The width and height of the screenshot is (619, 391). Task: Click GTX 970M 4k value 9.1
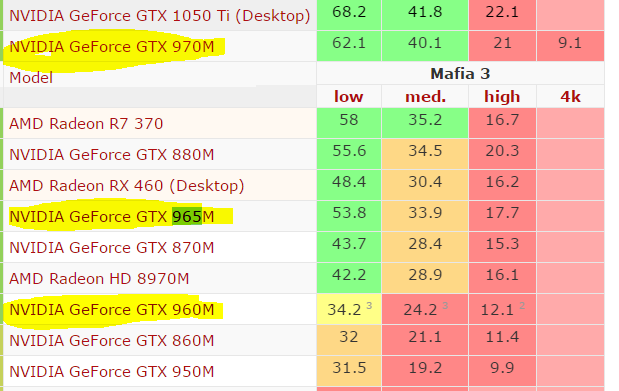click(570, 43)
